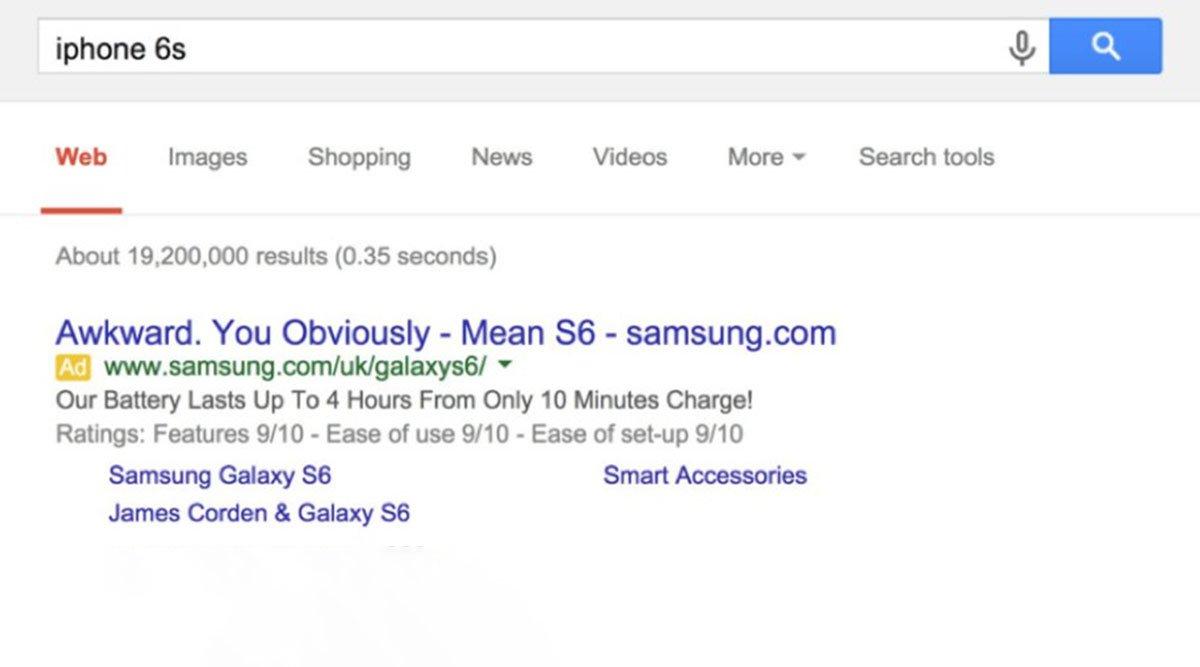Open the Smart Accessories sitelink
This screenshot has width=1200, height=667.
coord(704,475)
